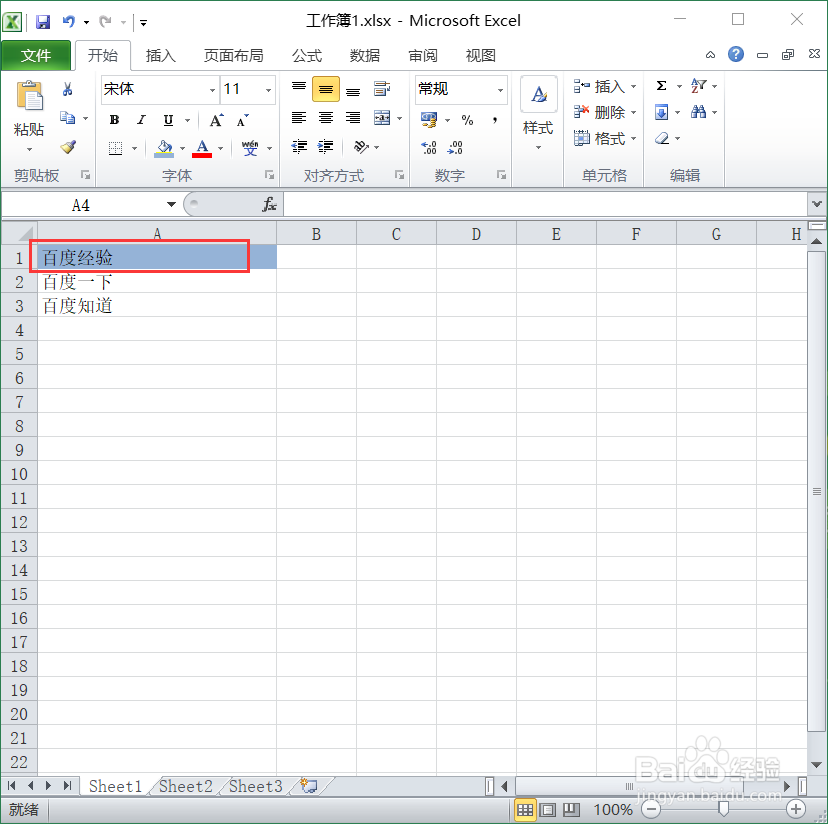Expand the formula bar
The height and width of the screenshot is (824, 828).
pos(817,204)
